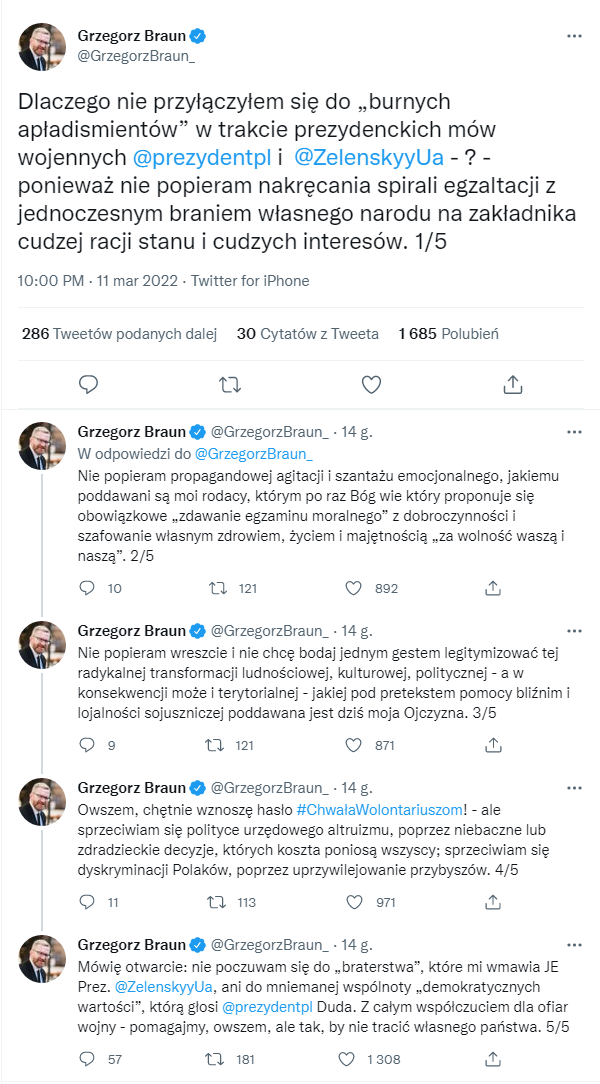Open more options on the main tweet
This screenshot has height=1084, width=600.
(574, 36)
